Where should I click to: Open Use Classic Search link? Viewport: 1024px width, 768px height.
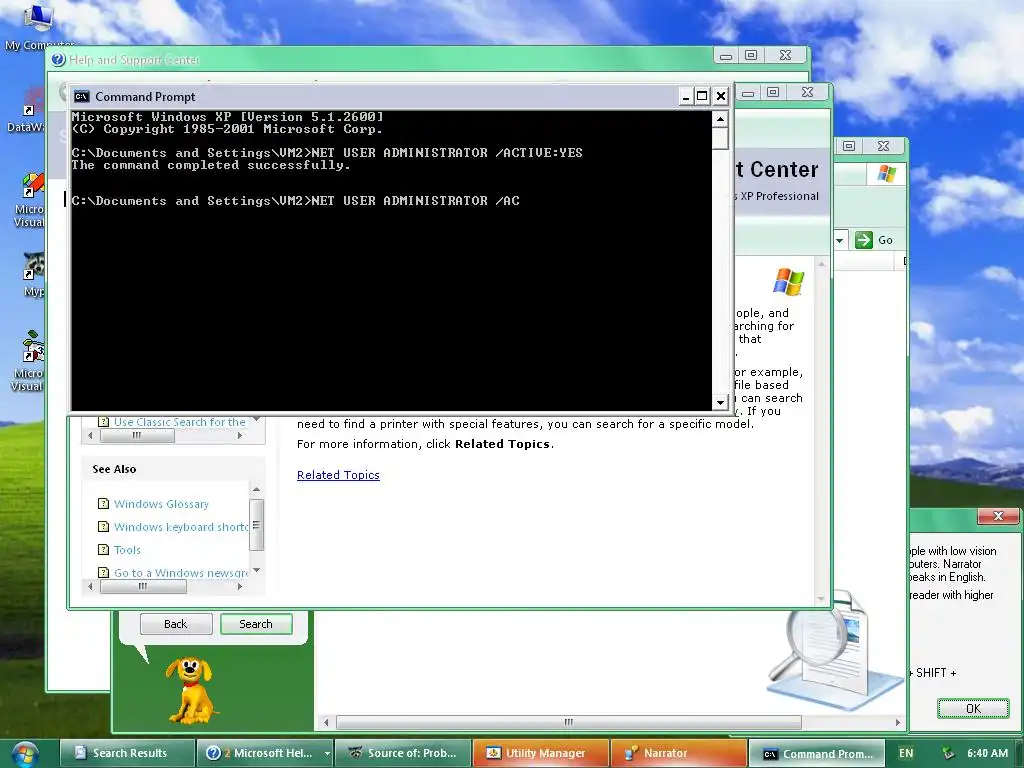click(180, 422)
